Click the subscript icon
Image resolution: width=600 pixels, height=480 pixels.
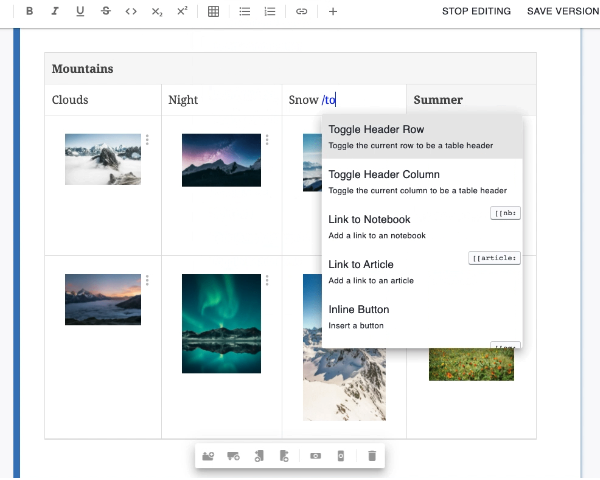coord(157,12)
